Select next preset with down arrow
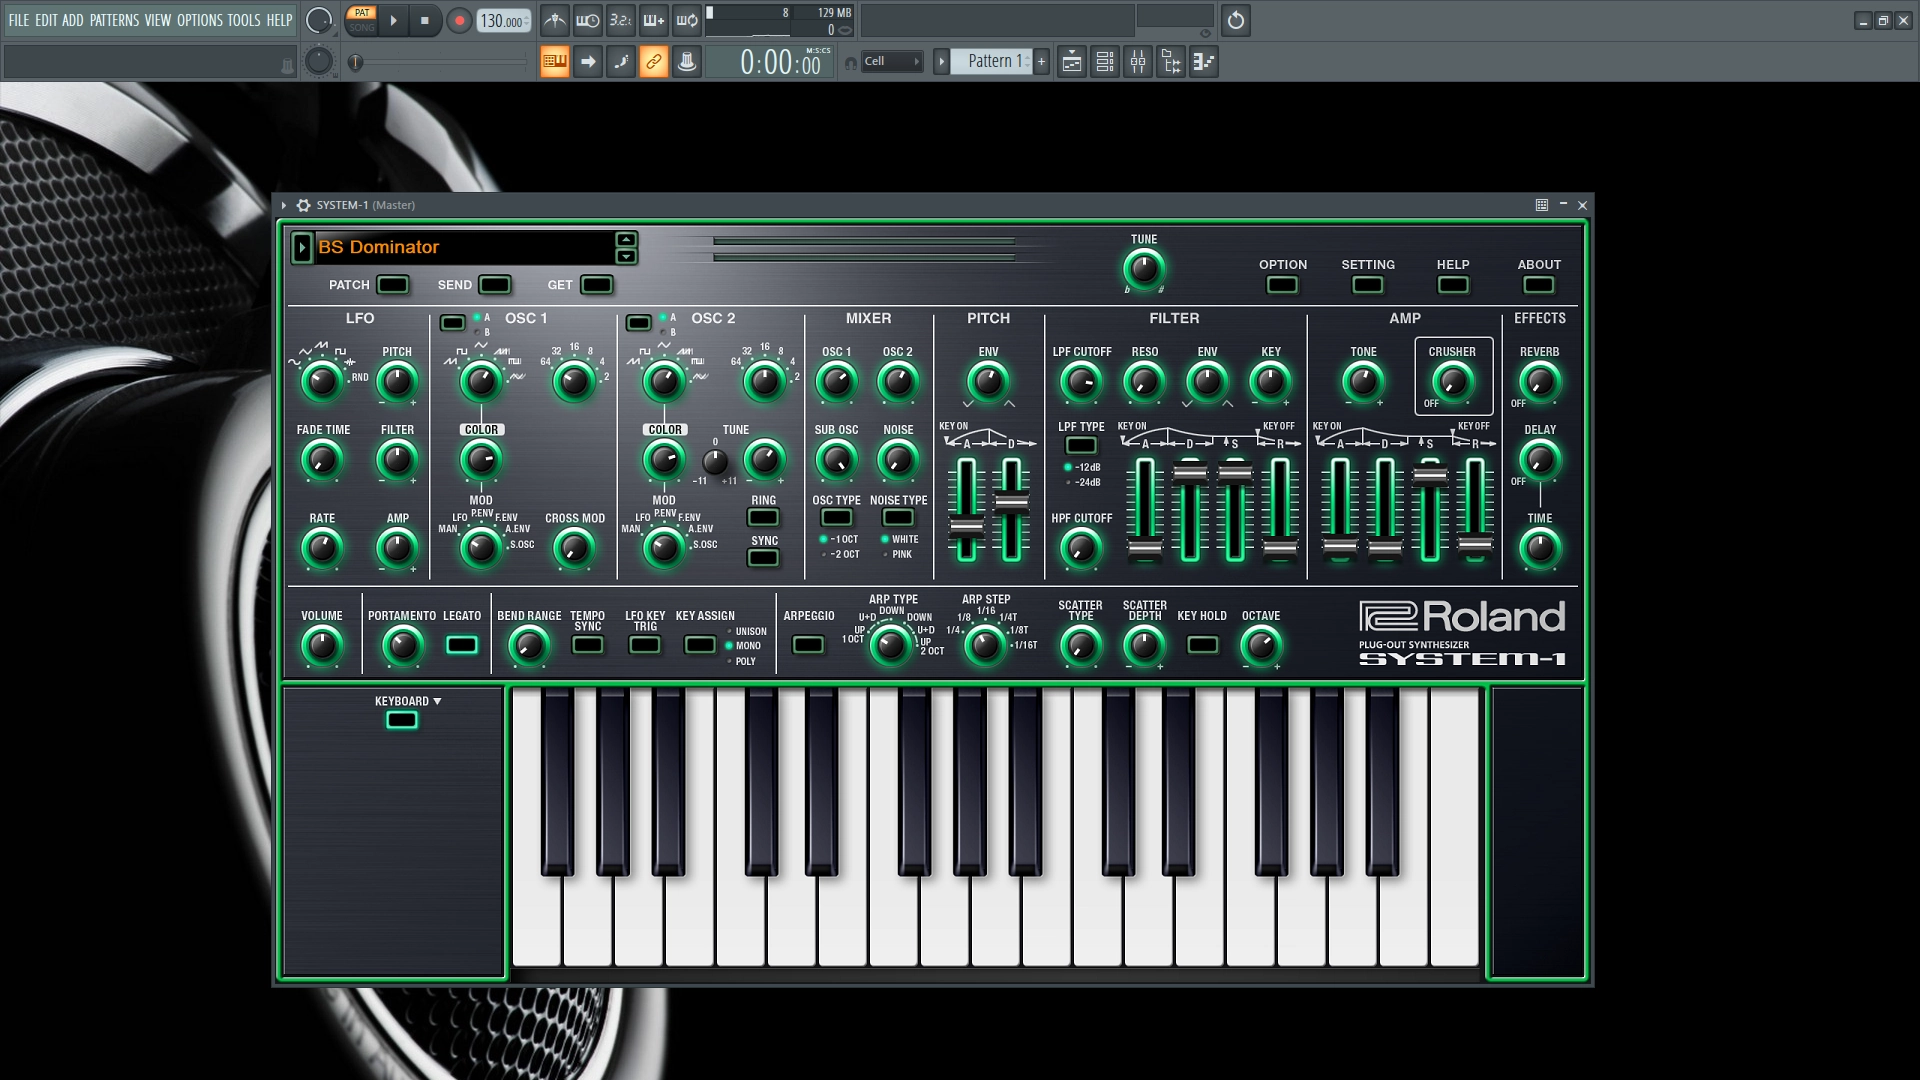 [x=626, y=257]
